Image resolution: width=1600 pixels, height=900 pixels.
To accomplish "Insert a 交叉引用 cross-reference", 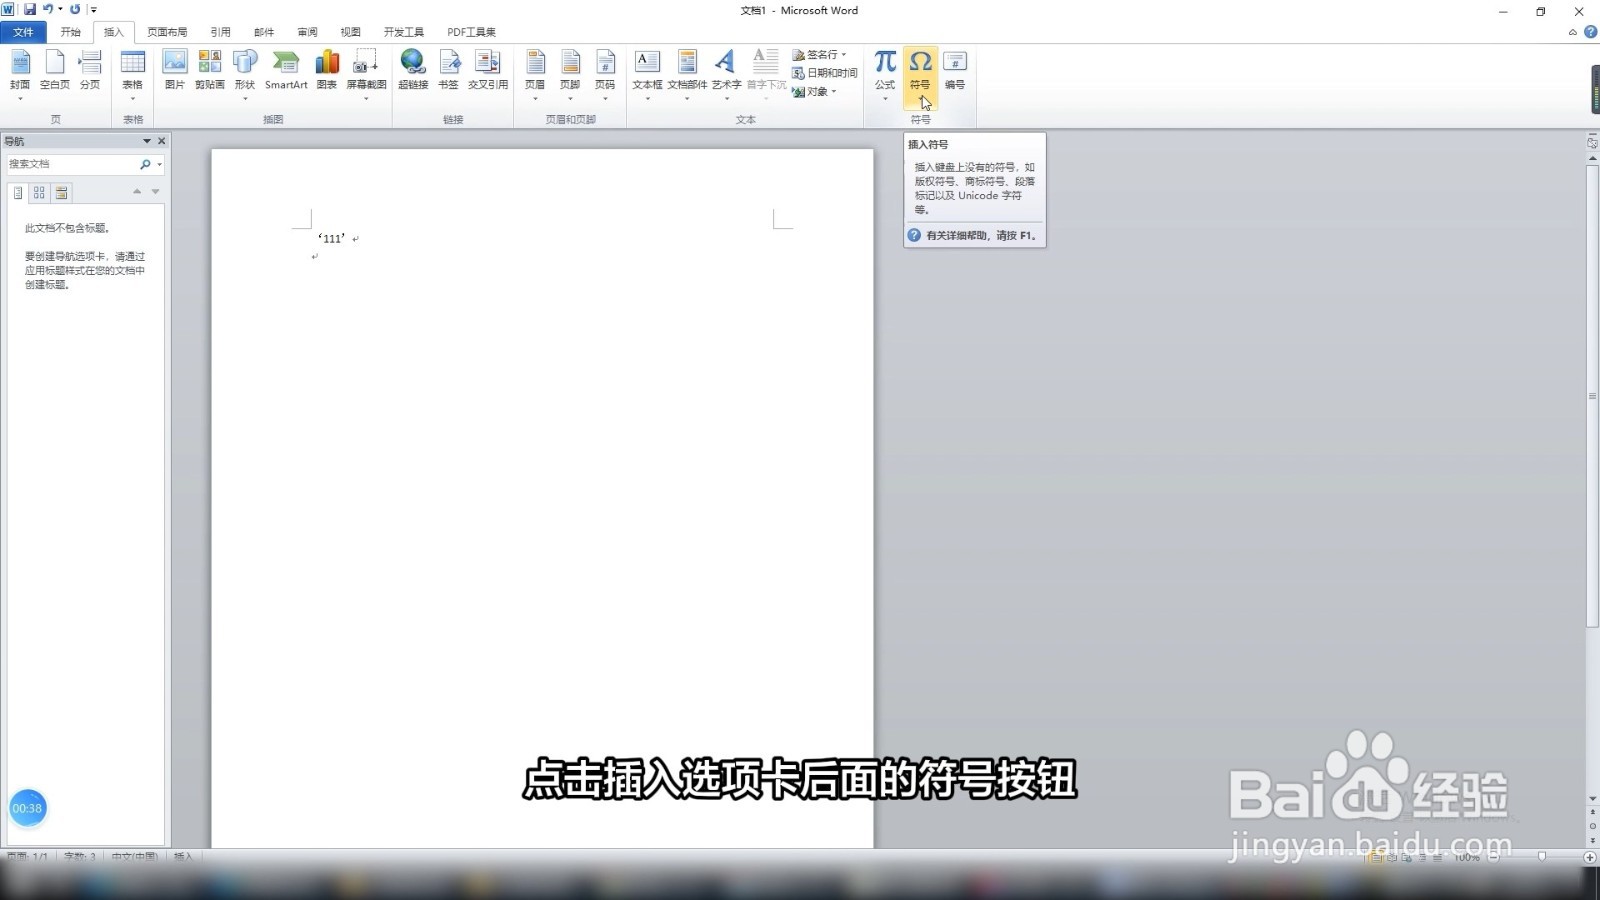I will click(488, 72).
